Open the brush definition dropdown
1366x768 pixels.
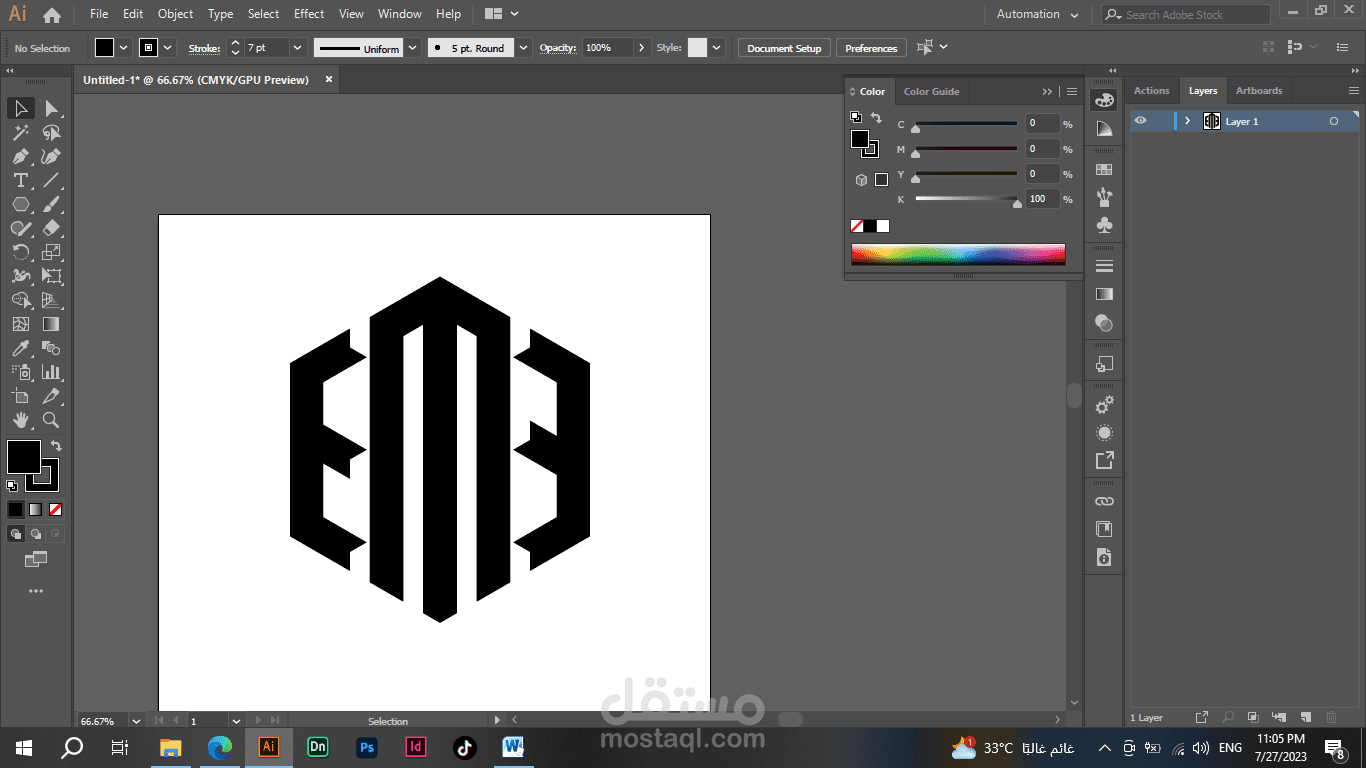(524, 48)
